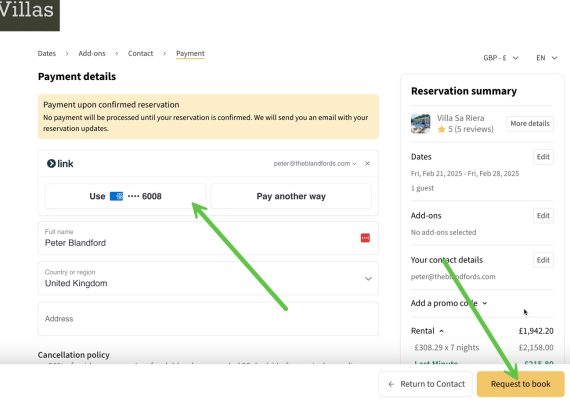Open the Country or region dropdown
This screenshot has width=570, height=402.
pos(208,278)
